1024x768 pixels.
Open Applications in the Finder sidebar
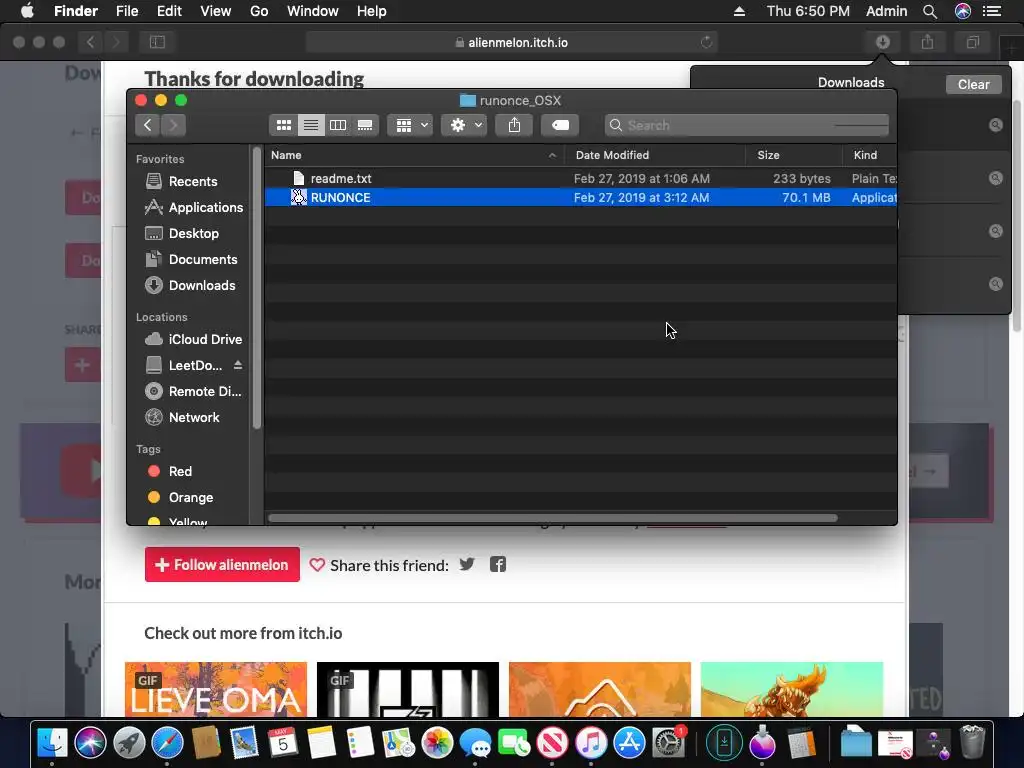(195, 207)
